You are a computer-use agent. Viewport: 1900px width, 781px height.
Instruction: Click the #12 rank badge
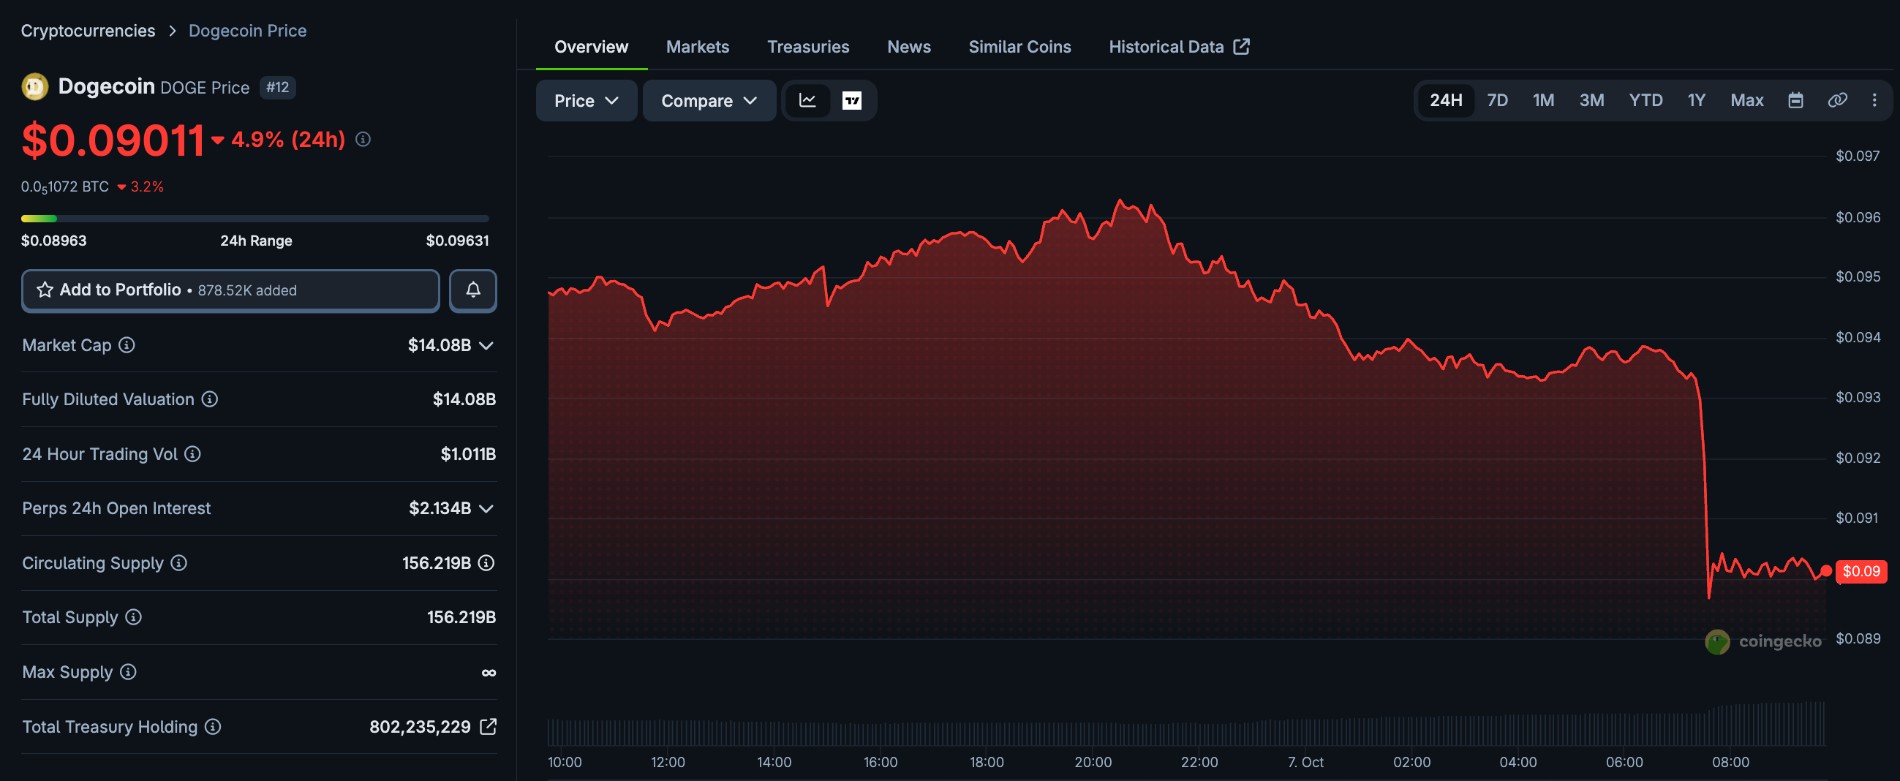click(x=278, y=87)
